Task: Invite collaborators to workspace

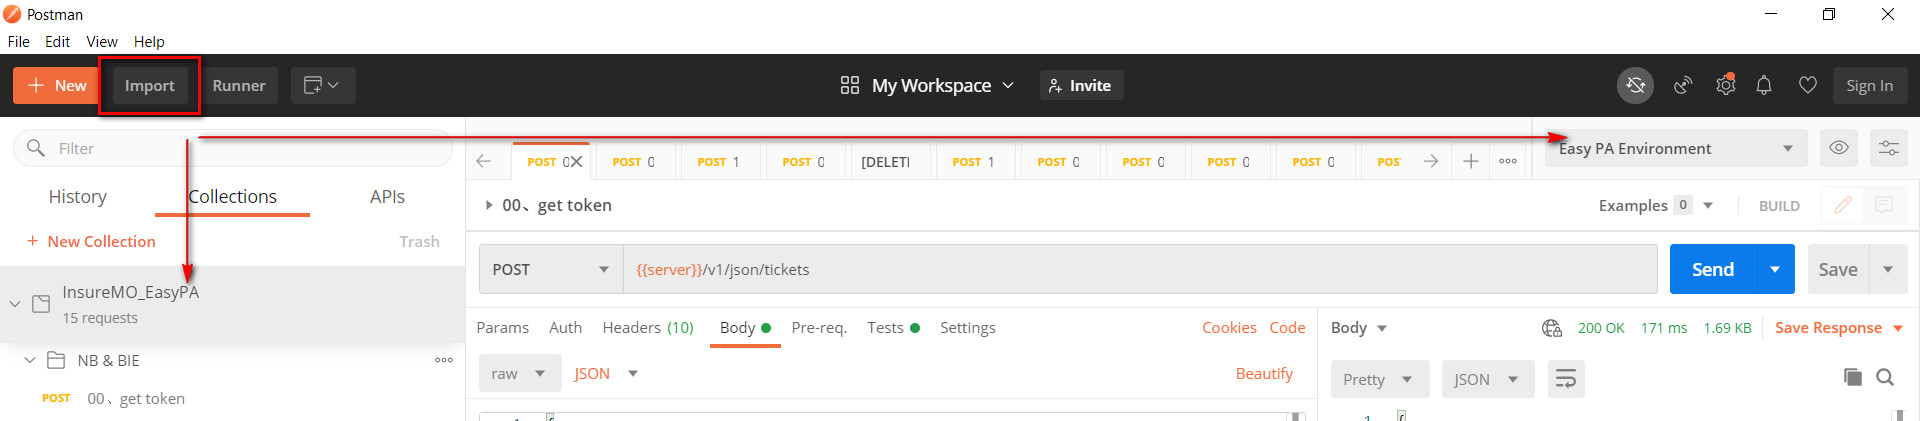Action: [x=1081, y=86]
